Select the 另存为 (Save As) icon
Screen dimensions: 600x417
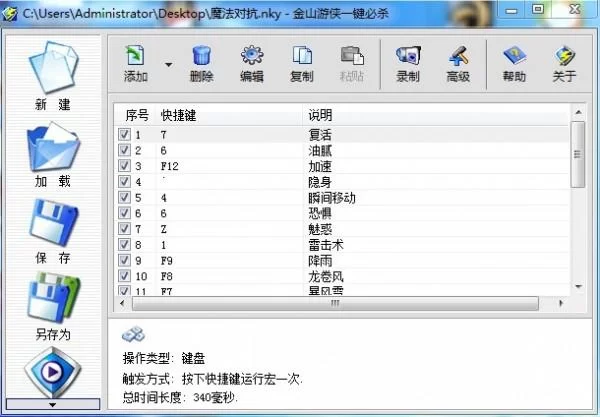(54, 297)
